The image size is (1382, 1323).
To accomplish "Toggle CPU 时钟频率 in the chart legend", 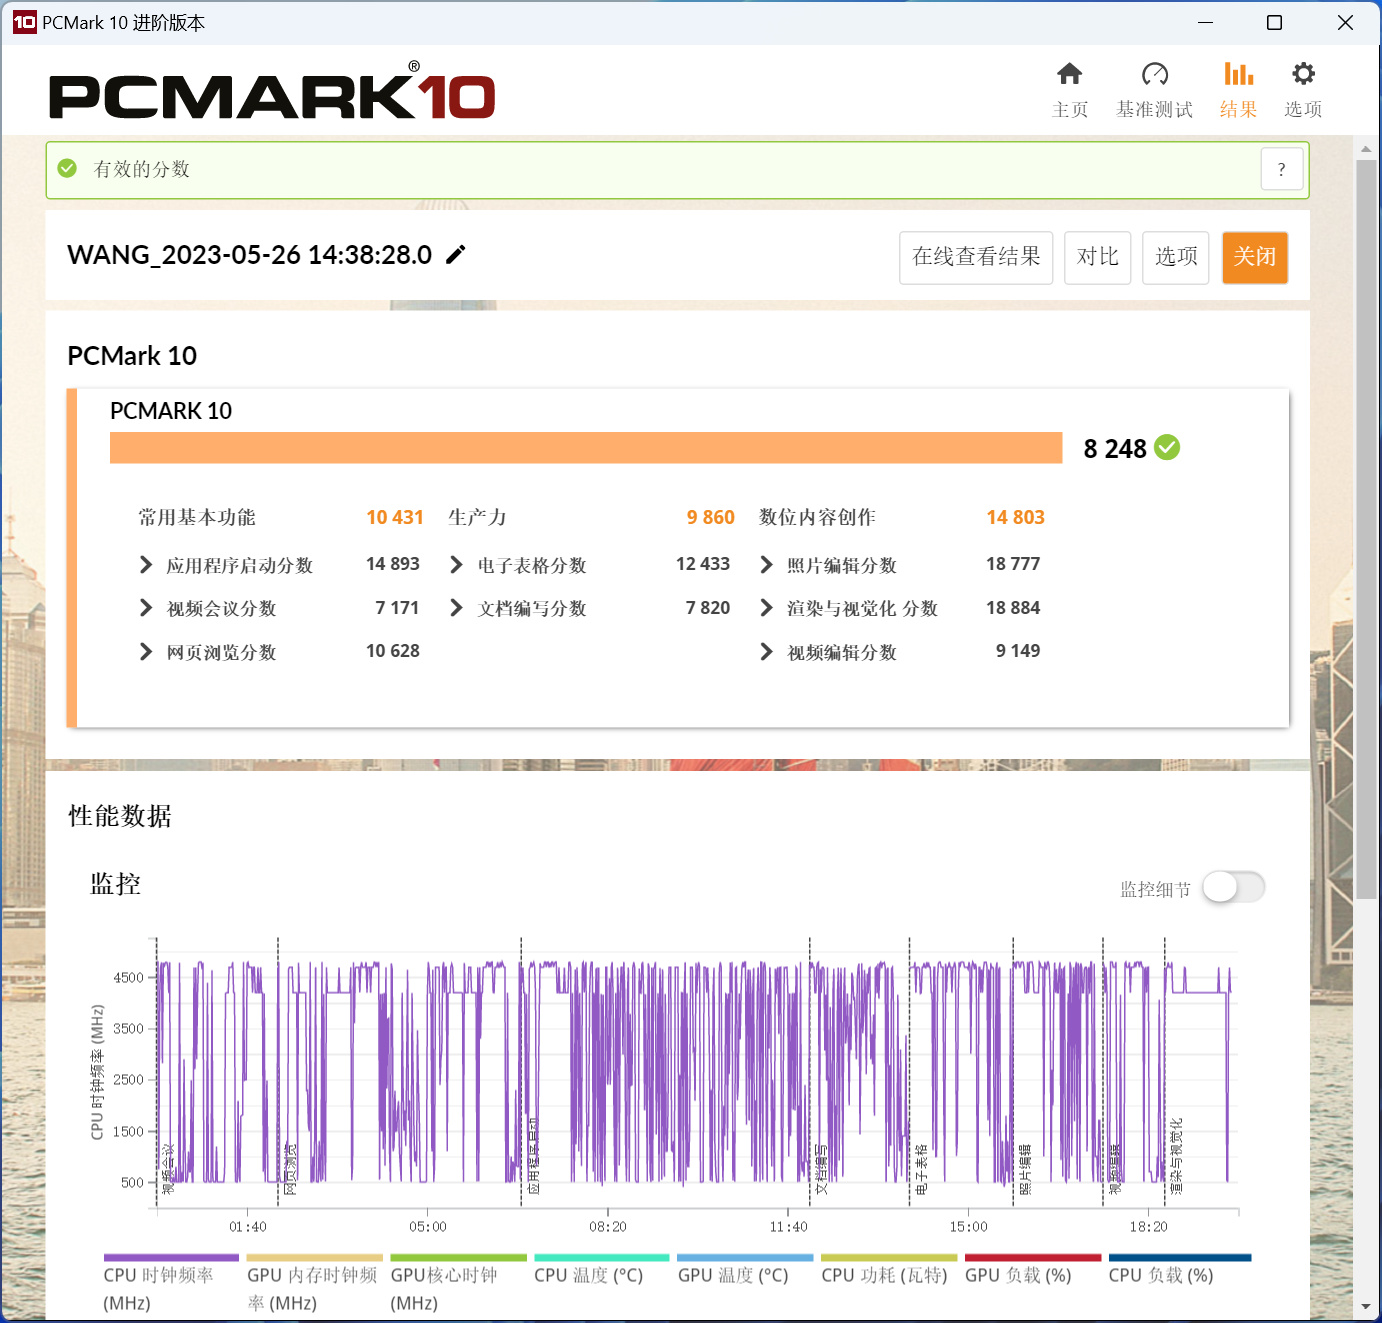I will (170, 1258).
